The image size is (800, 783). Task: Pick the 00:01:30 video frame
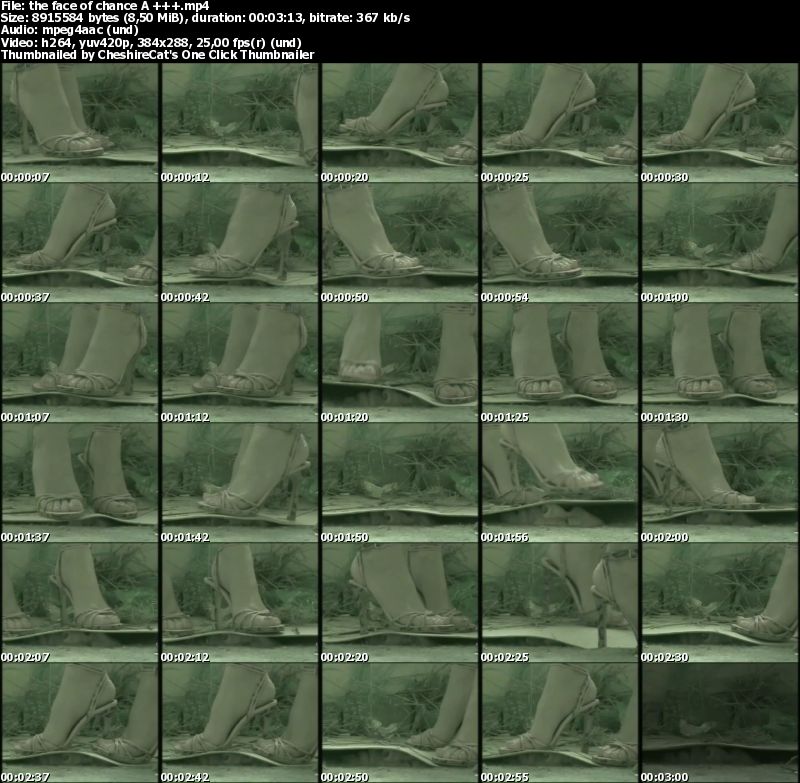coord(720,363)
